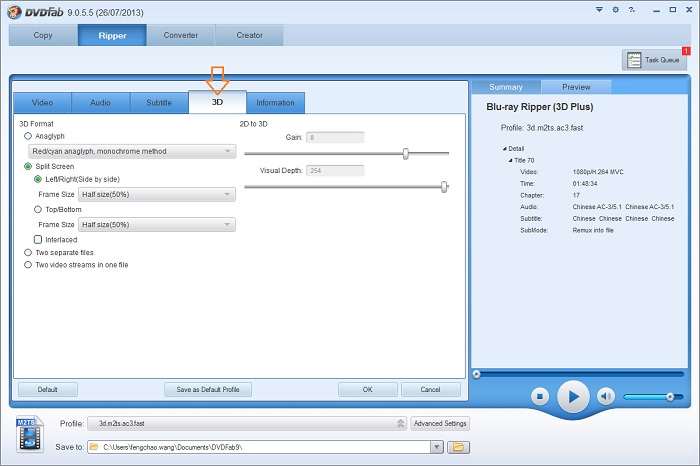Click the Save to path field
This screenshot has width=700, height=466.
259,447
